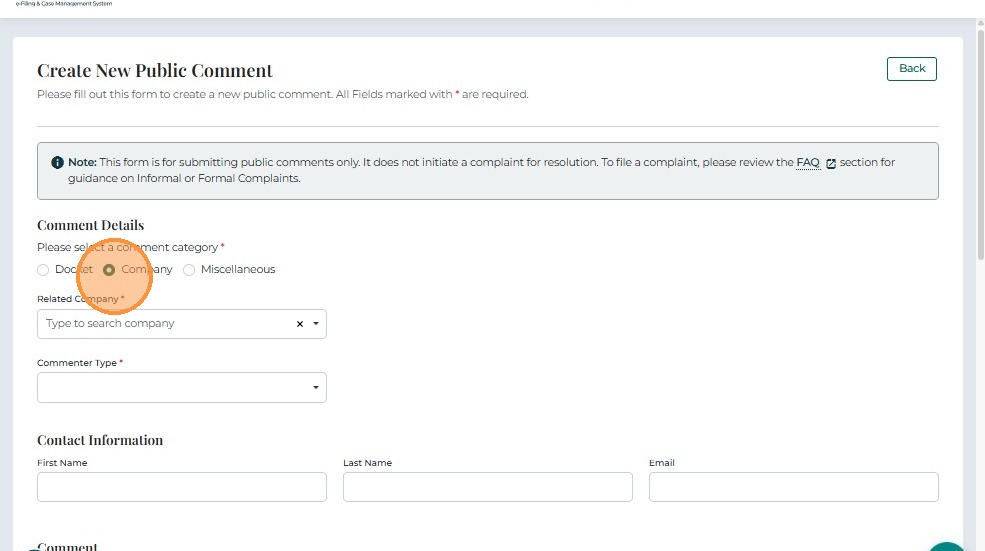Click the Miscellaneous radio label text
The height and width of the screenshot is (551, 985).
238,270
